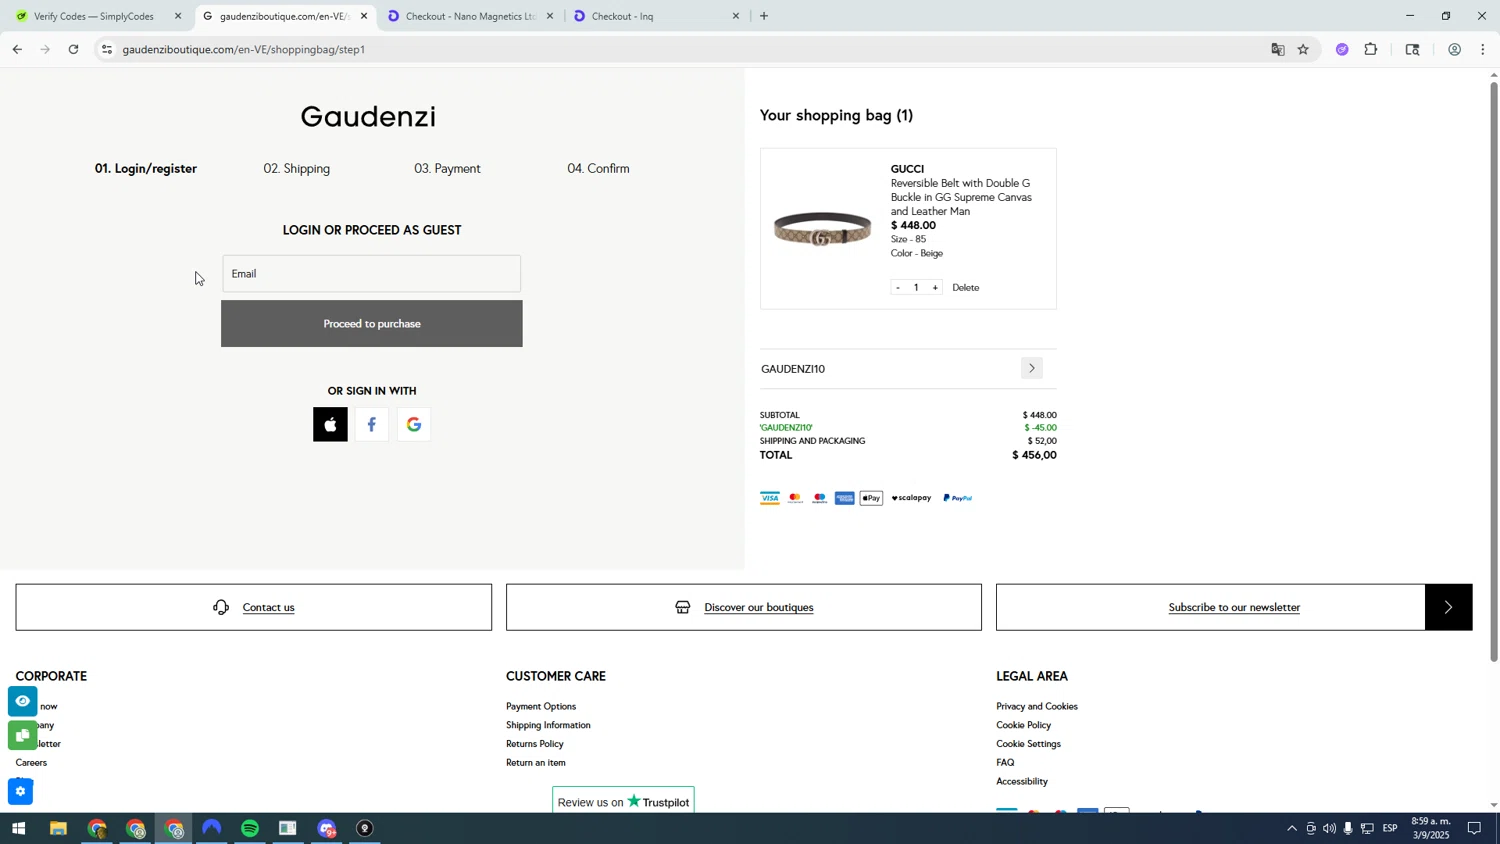This screenshot has width=1500, height=844.
Task: Open Returns Policy link
Action: coord(535,744)
